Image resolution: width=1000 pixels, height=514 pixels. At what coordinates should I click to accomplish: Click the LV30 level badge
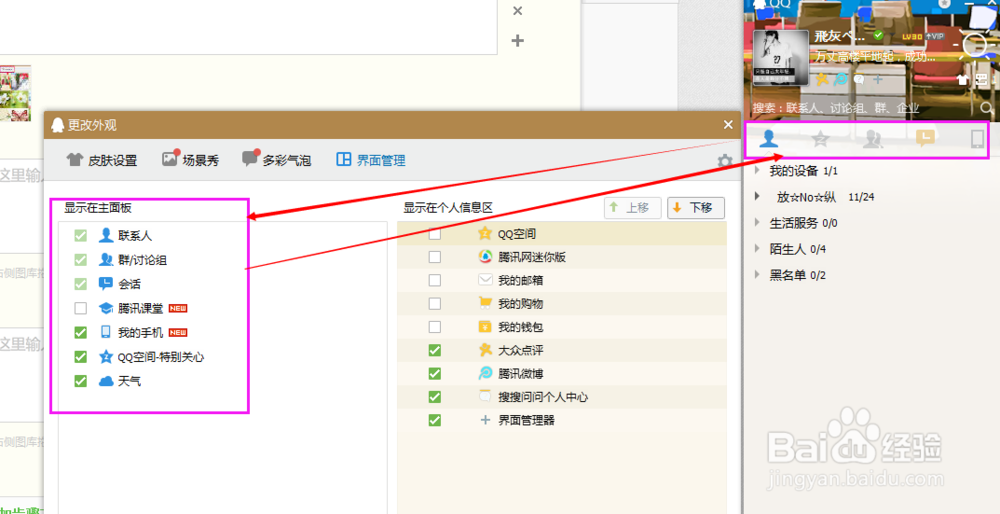point(911,36)
